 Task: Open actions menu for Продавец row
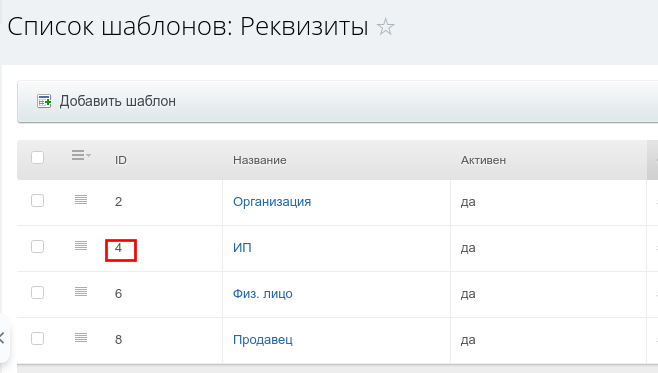[81, 337]
